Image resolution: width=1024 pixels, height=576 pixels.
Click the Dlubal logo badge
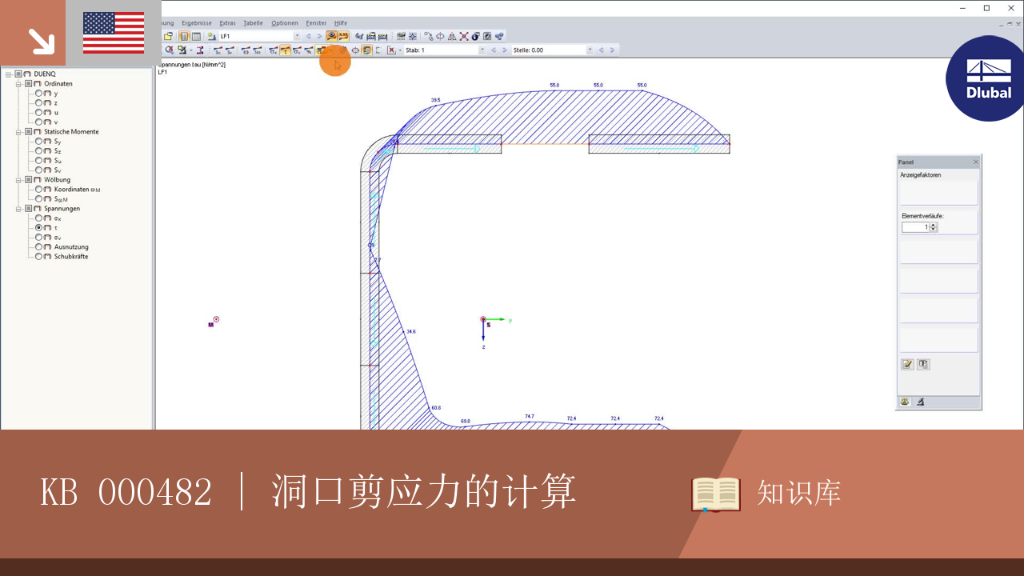tap(987, 79)
